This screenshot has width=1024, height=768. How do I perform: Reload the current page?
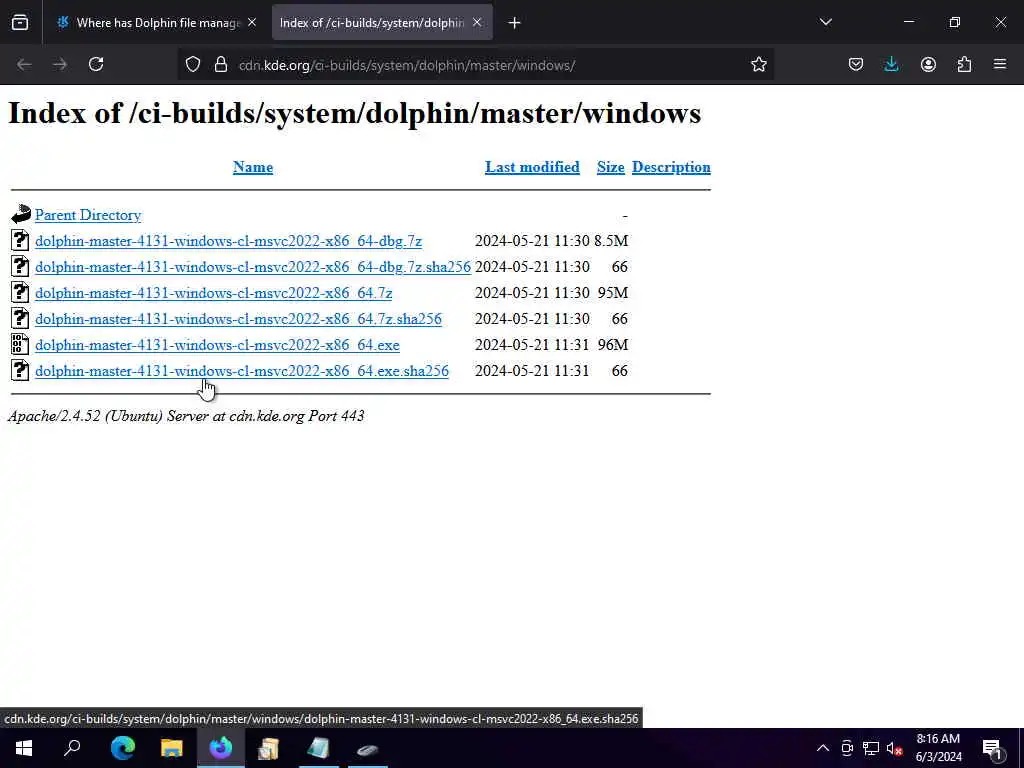tap(96, 65)
